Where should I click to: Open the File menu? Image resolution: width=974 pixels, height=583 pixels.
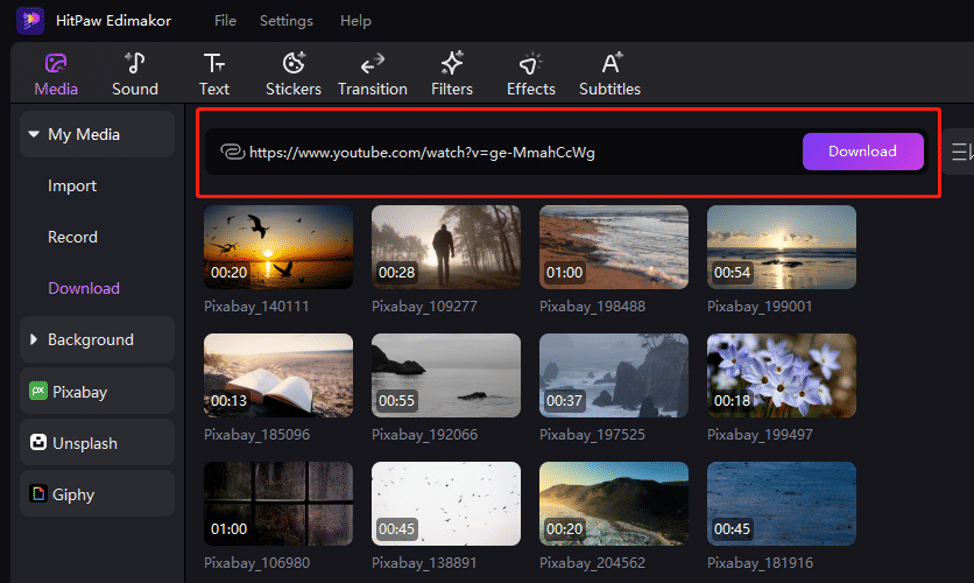tap(226, 20)
